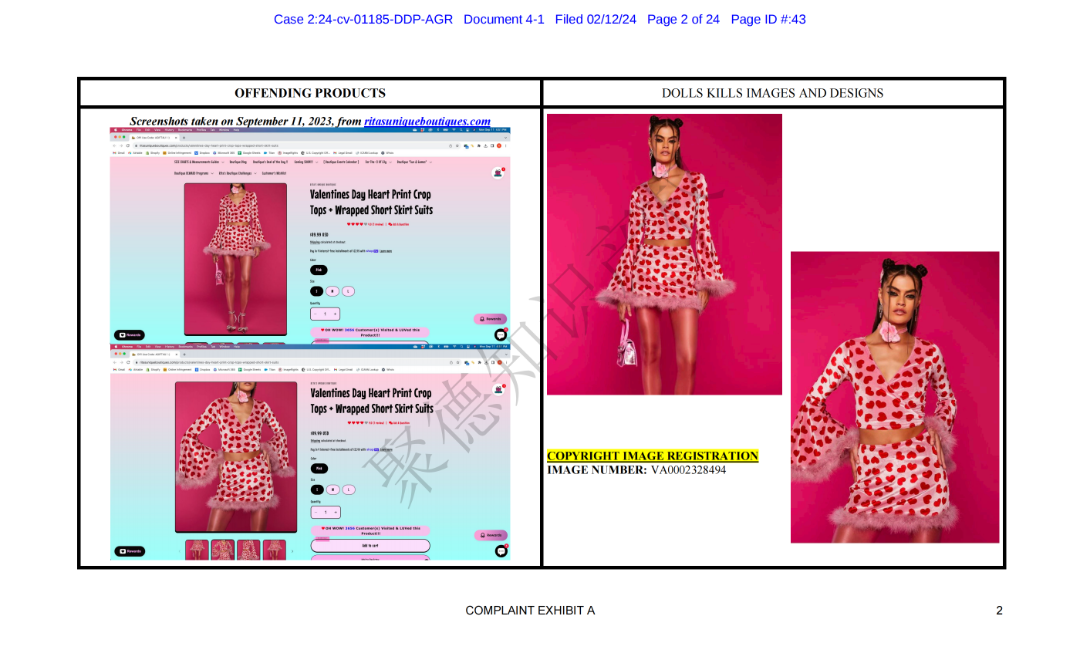Increase quantity with plus in lower screenshot
The width and height of the screenshot is (1080, 655).
(x=335, y=512)
